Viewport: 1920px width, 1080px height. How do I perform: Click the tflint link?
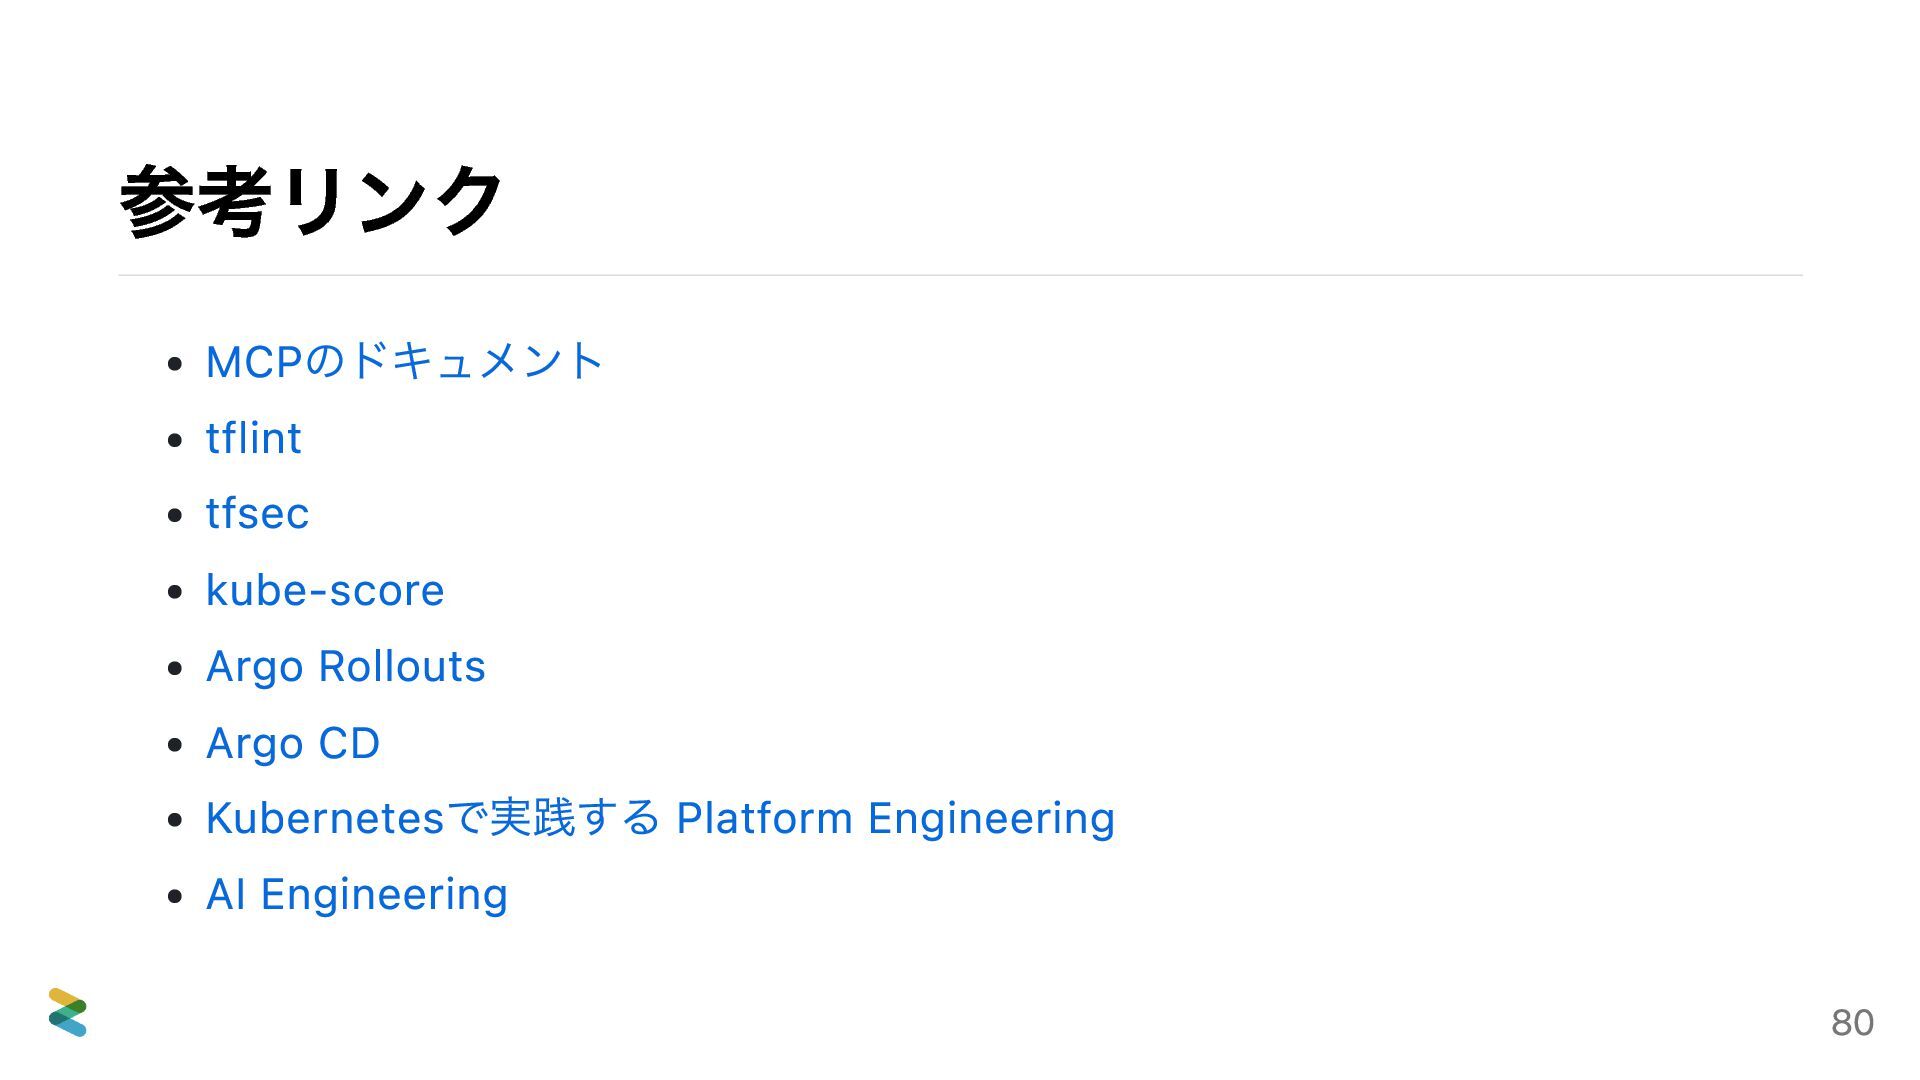point(253,438)
